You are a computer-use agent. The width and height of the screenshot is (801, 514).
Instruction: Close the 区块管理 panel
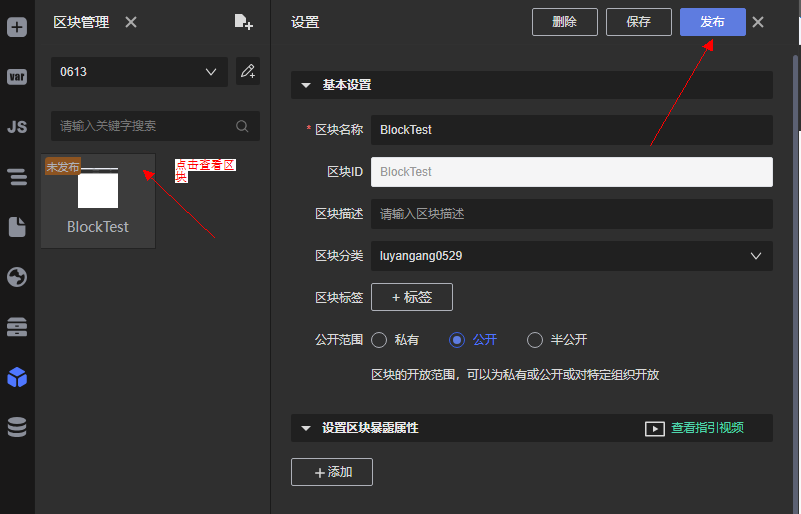pos(131,22)
